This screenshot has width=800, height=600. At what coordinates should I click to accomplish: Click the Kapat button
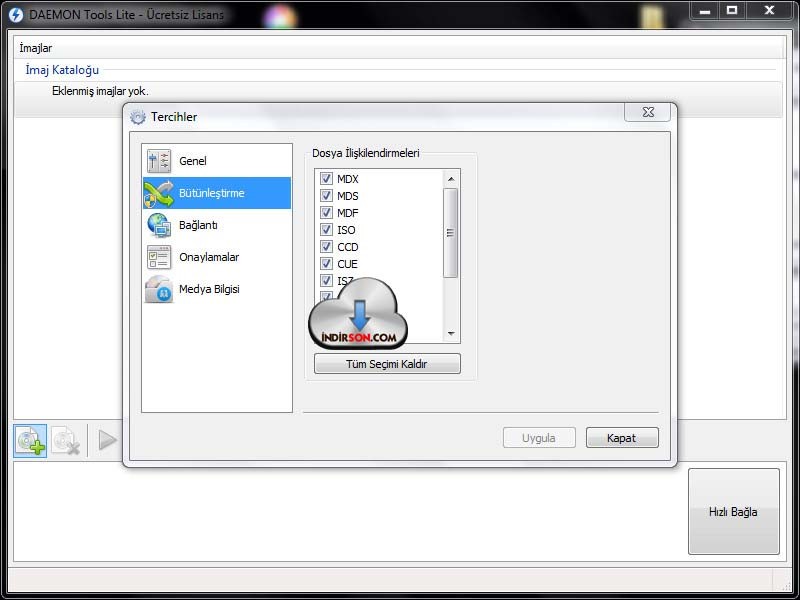[x=622, y=438]
